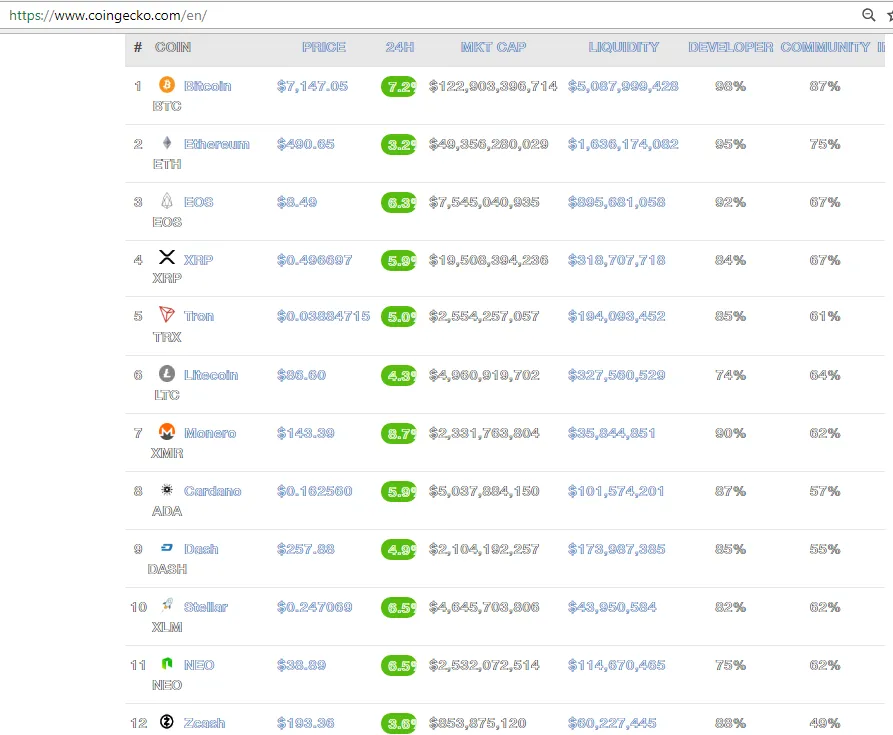Open the Stellar coin page link
This screenshot has width=893, height=735.
pos(206,607)
